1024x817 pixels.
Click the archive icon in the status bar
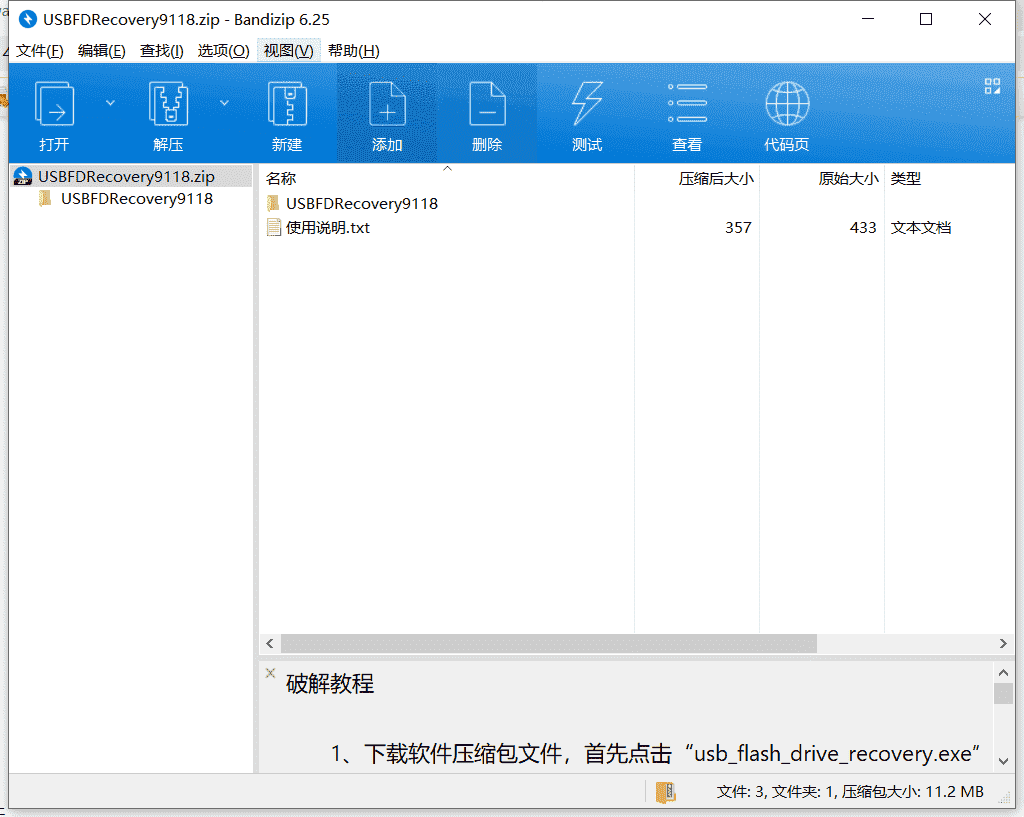coord(665,792)
